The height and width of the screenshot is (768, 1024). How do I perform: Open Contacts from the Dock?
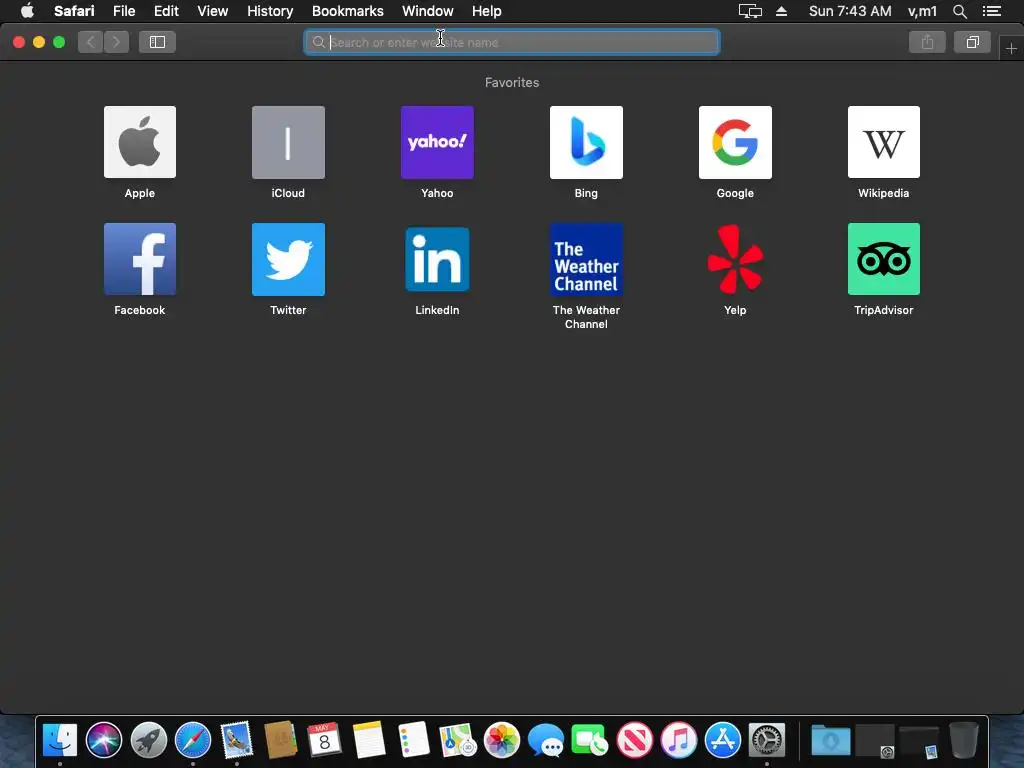coord(281,740)
